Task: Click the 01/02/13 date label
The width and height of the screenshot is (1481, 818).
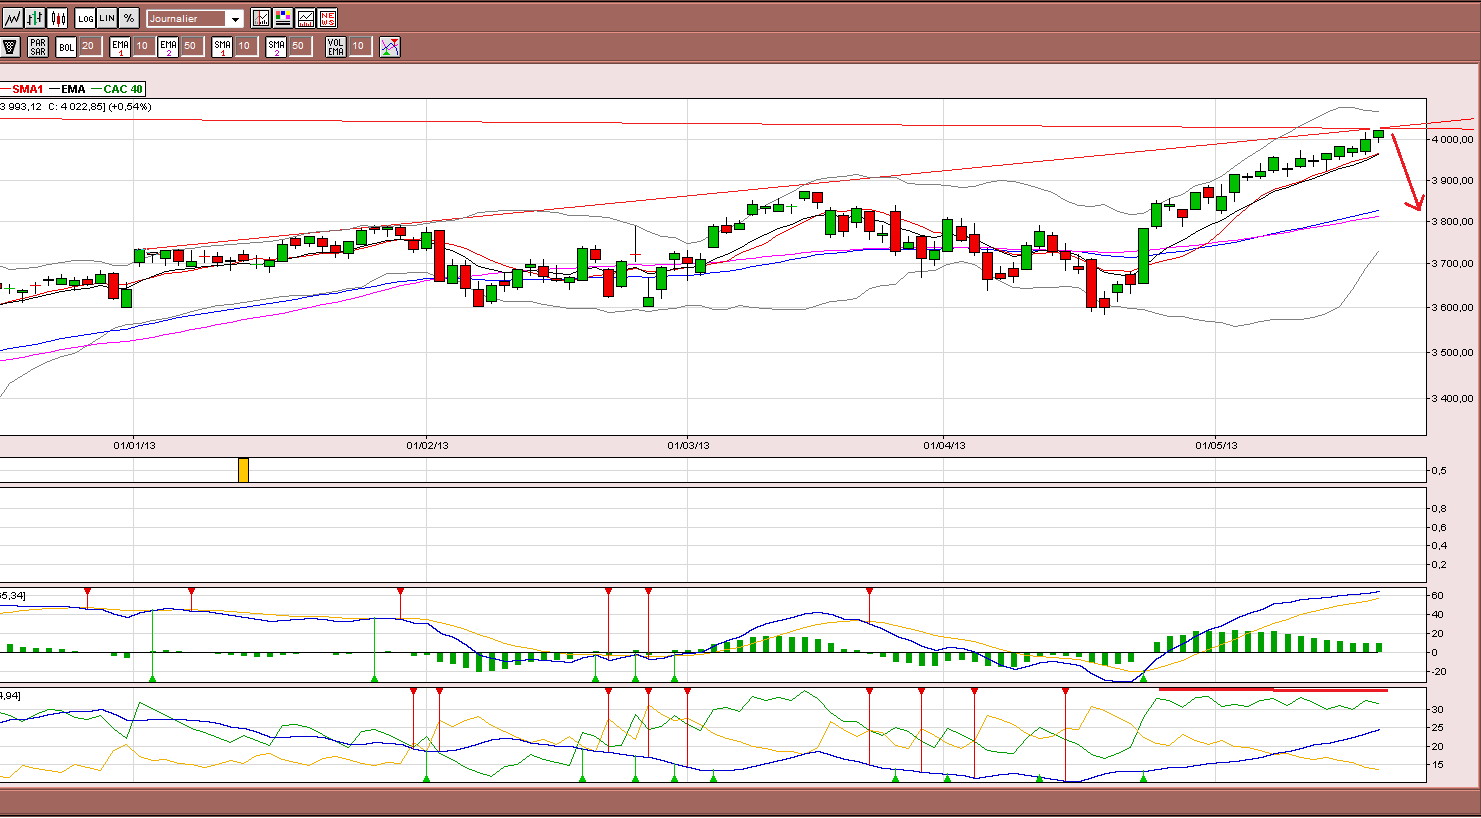Action: coord(427,446)
